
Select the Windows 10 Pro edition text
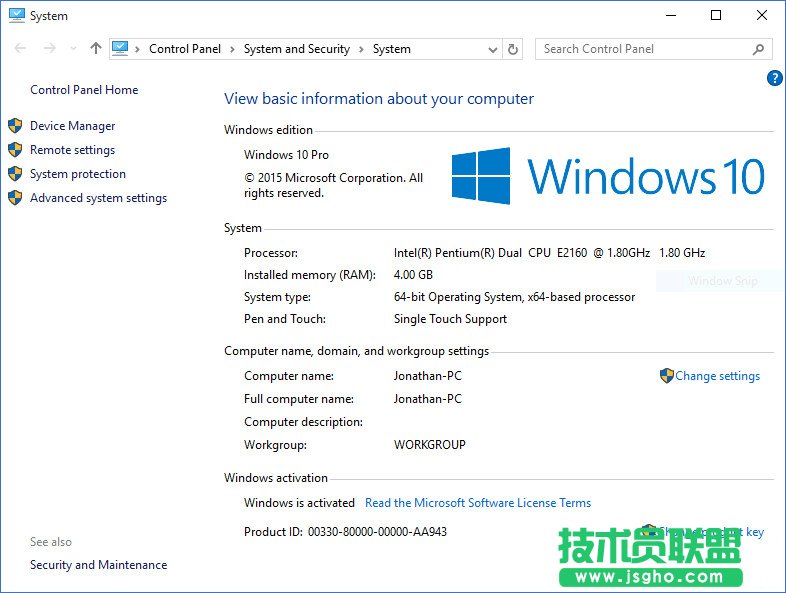click(286, 155)
